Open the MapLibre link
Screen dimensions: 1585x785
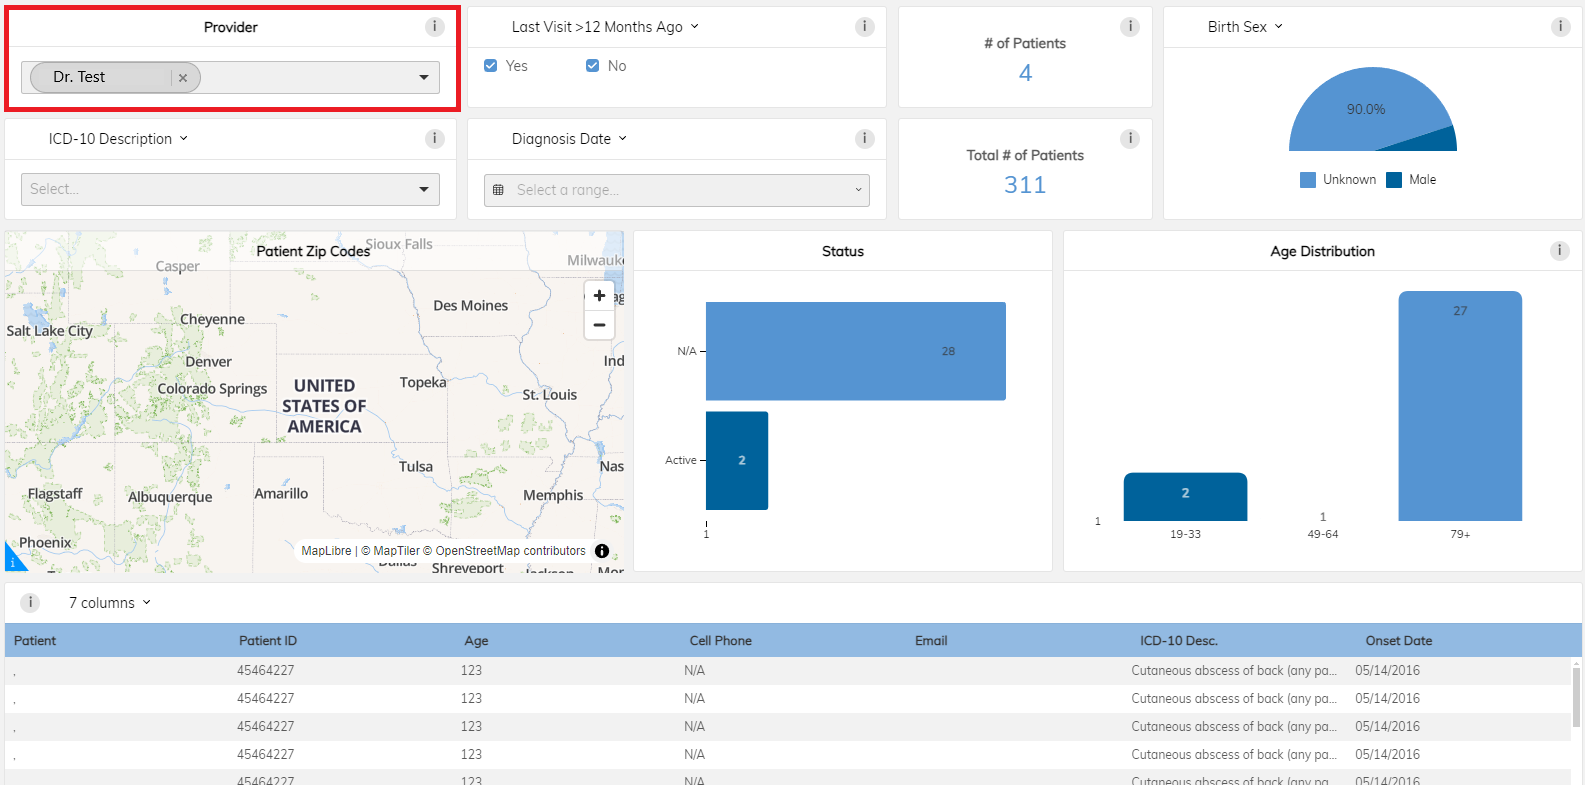pos(326,551)
